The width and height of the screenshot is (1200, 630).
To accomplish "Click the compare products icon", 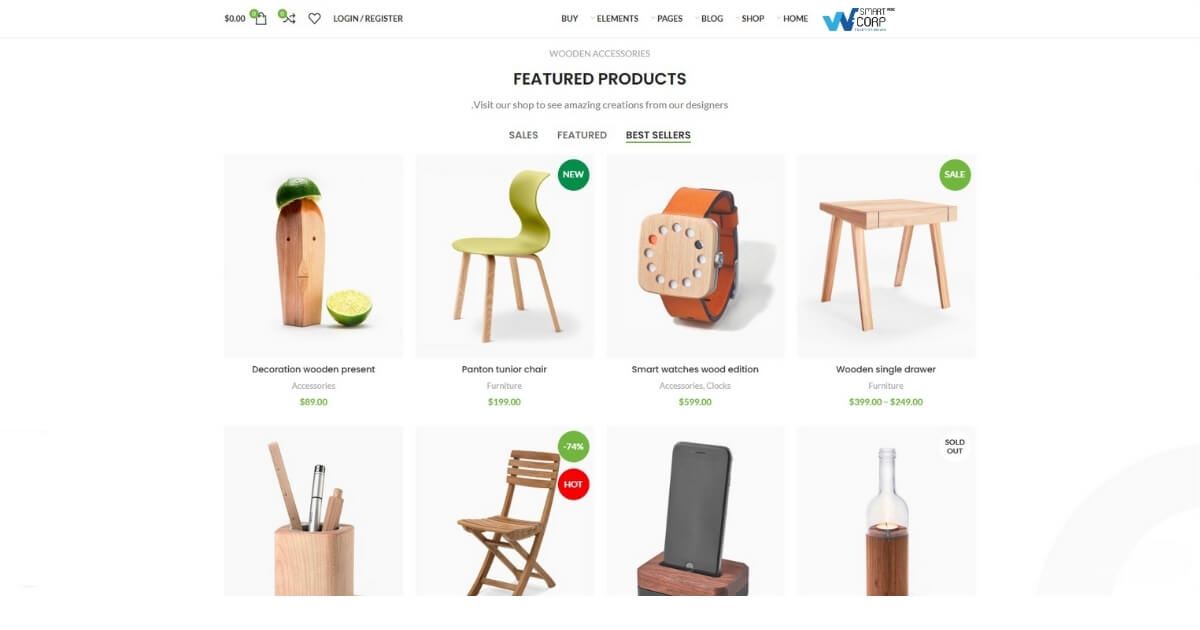I will (287, 17).
